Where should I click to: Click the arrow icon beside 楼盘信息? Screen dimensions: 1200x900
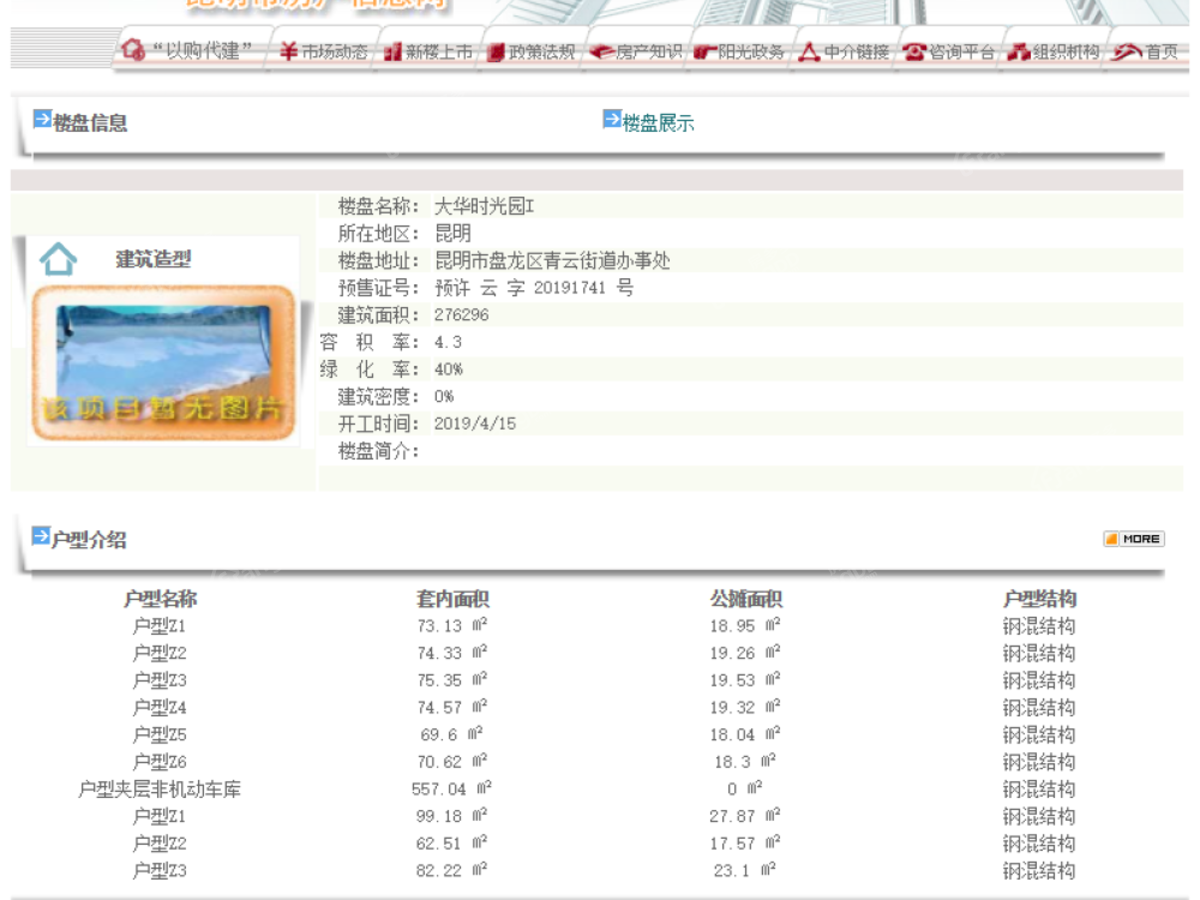[x=42, y=119]
